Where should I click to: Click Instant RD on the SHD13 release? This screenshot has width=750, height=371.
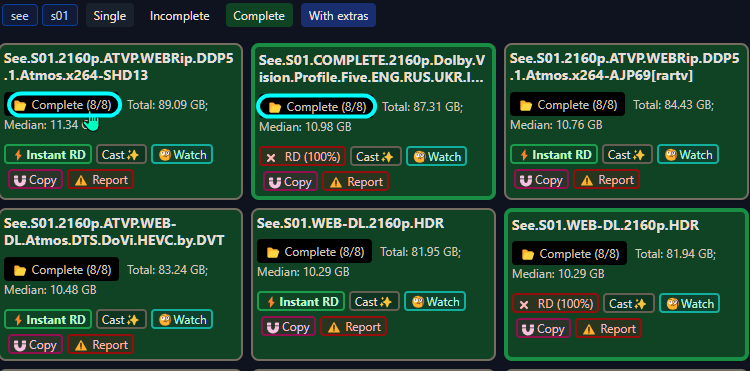tap(47, 154)
